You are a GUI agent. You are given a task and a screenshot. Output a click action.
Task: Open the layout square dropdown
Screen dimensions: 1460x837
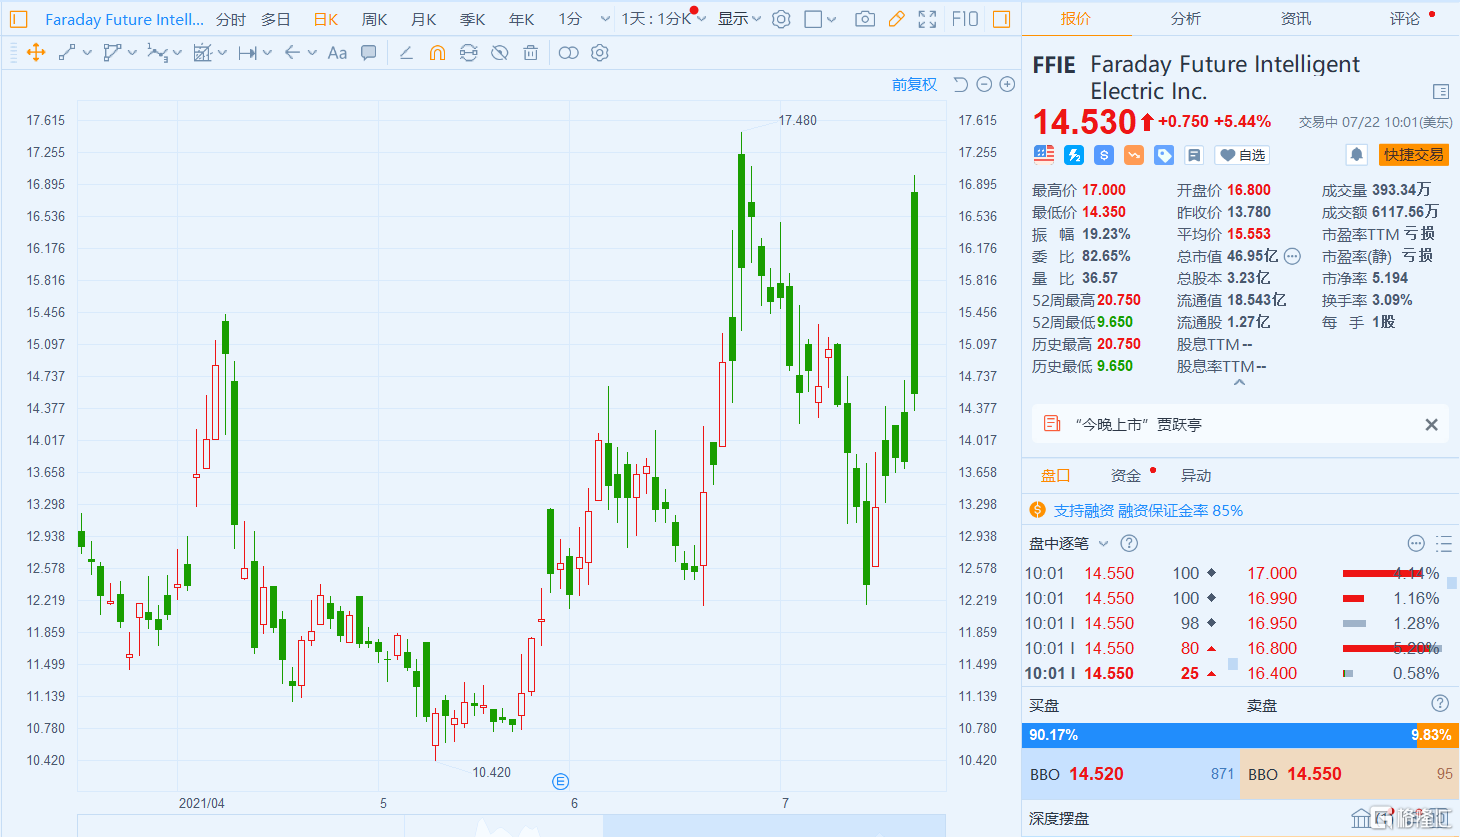820,19
